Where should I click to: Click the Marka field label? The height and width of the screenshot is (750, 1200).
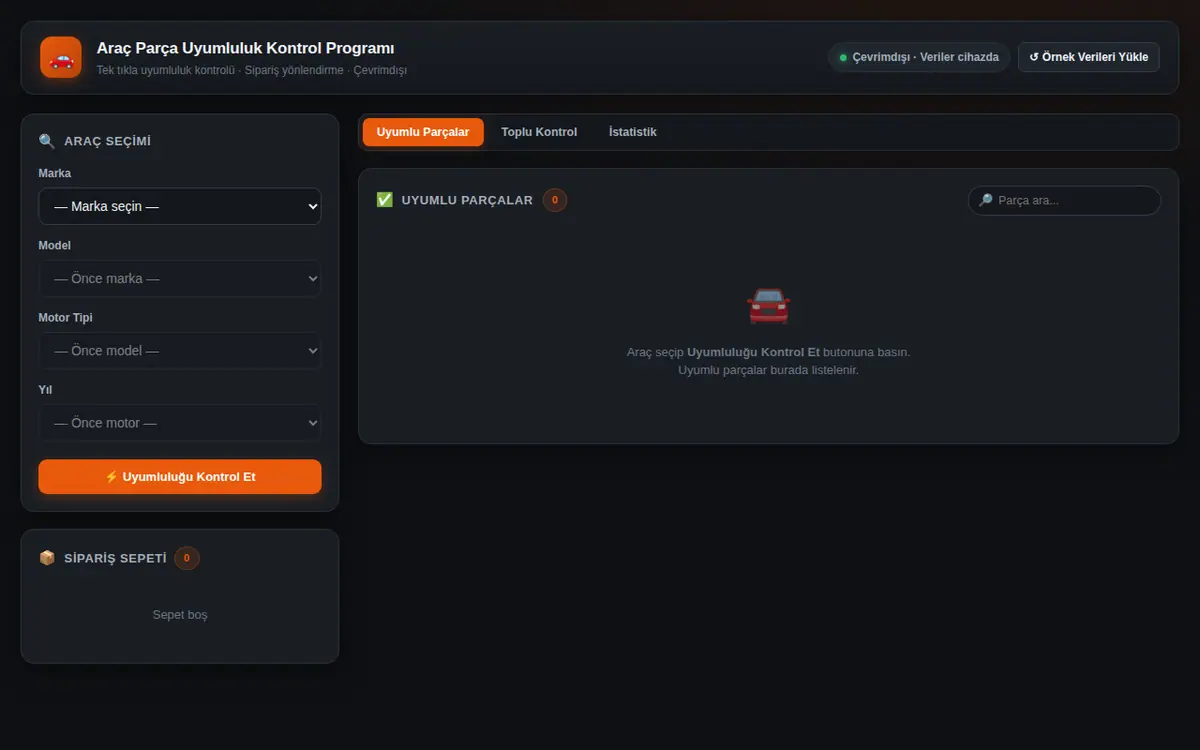click(55, 173)
